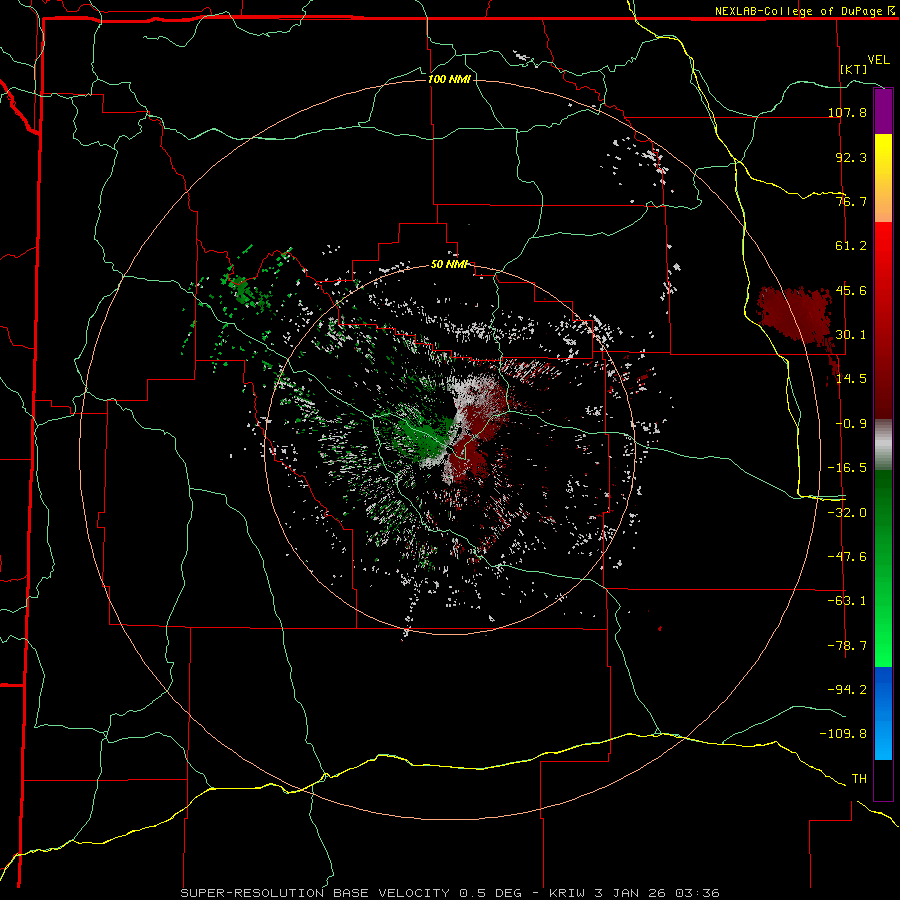This screenshot has width=900, height=900.
Task: Click the [KT] units label
Action: coord(853,69)
